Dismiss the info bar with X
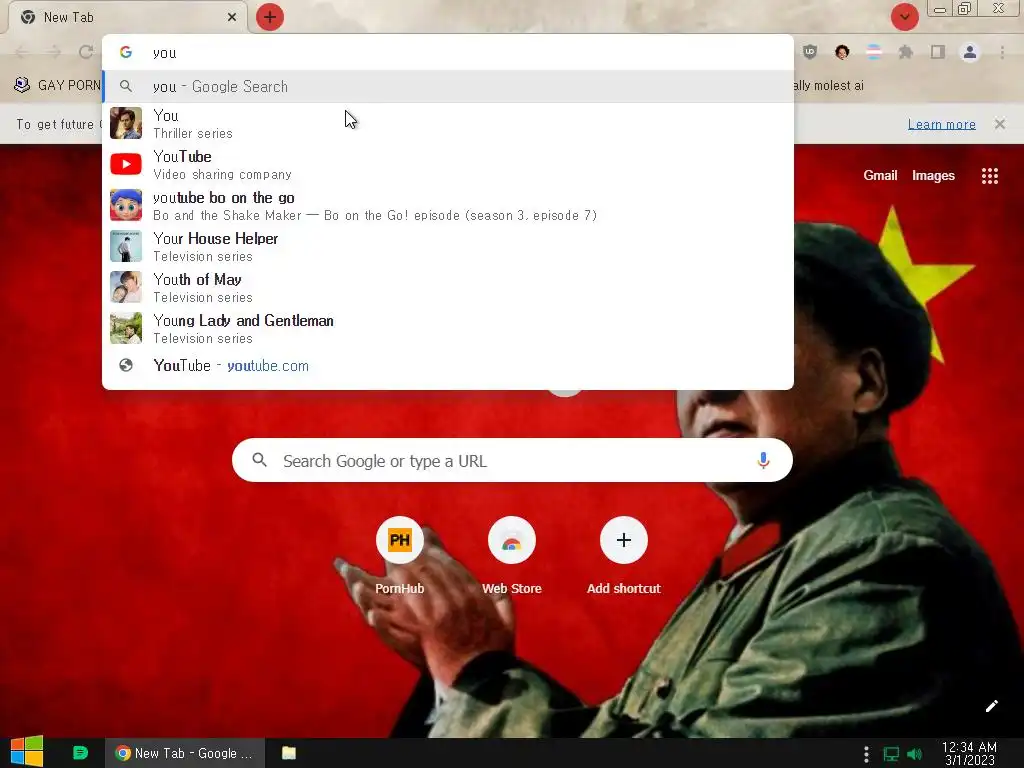 coord(1000,124)
